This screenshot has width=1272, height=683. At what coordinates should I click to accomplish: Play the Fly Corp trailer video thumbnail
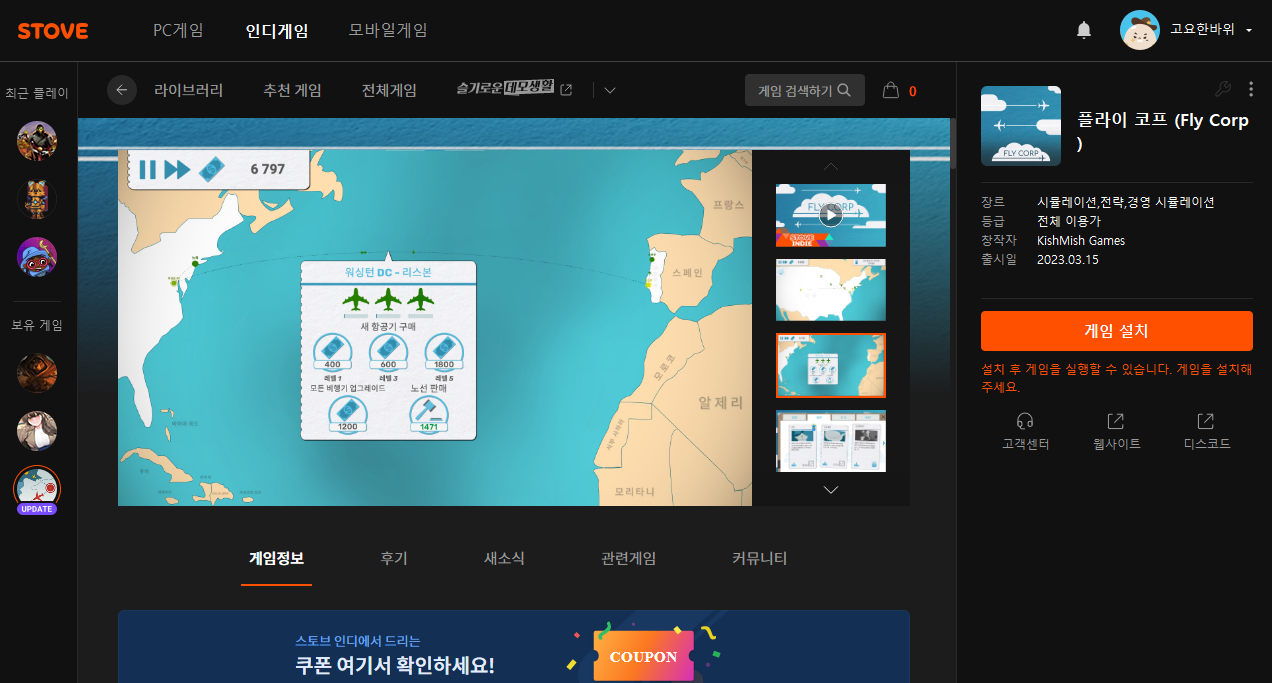831,214
